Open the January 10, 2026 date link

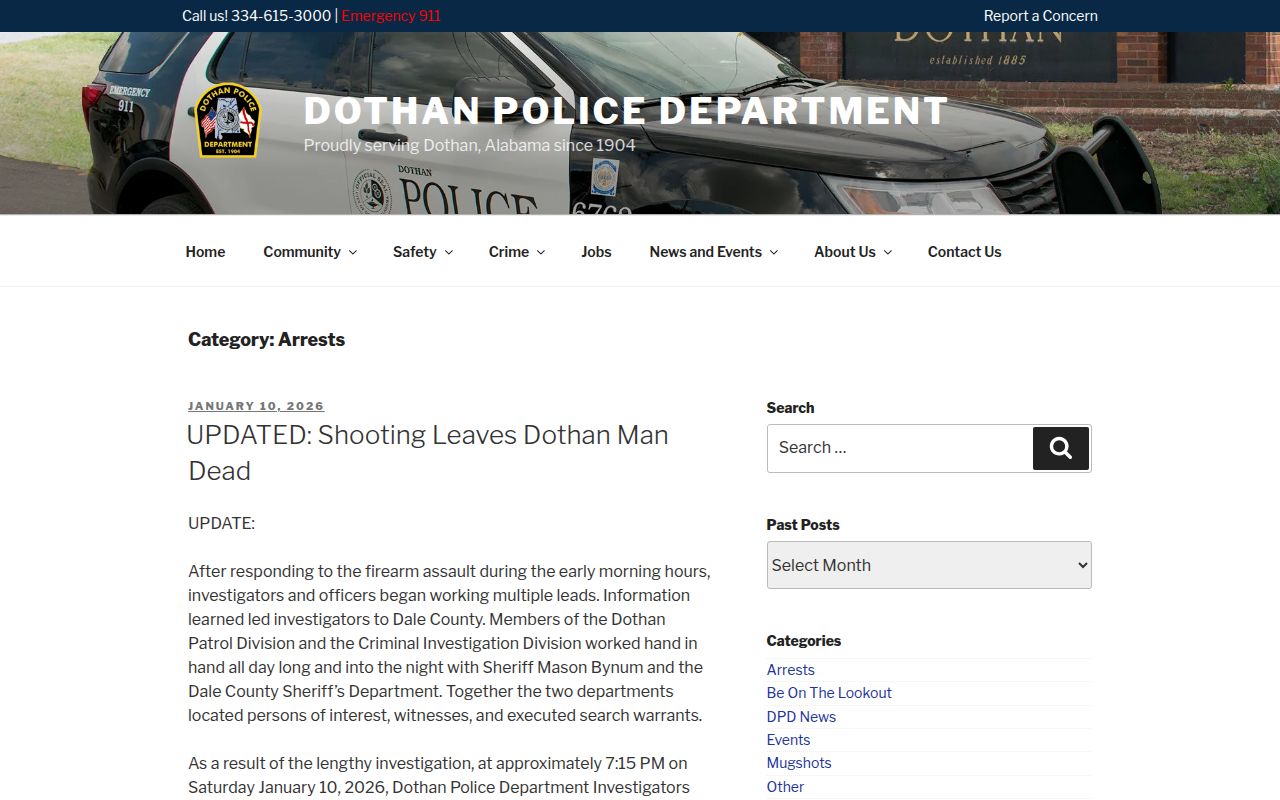256,406
